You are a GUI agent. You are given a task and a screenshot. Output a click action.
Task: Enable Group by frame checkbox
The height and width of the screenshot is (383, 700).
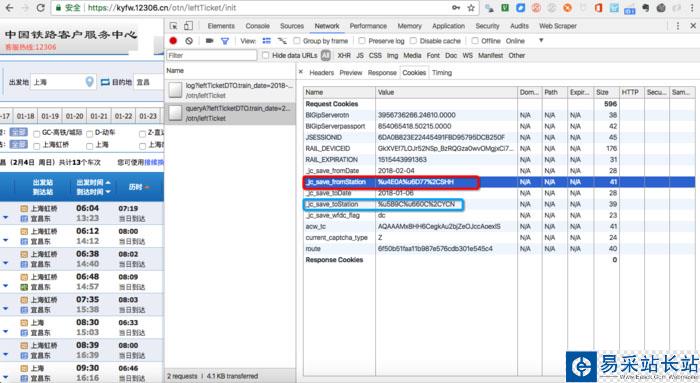(296, 41)
